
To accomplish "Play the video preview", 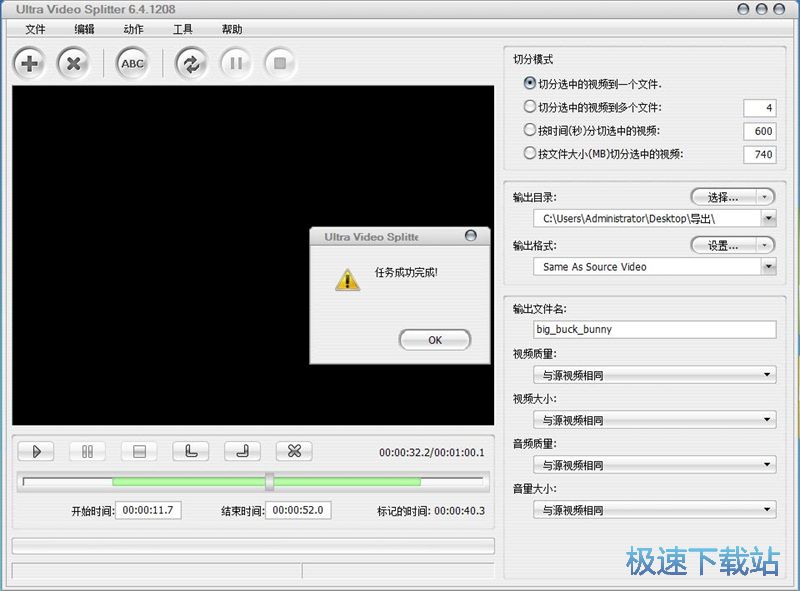I will point(36,451).
